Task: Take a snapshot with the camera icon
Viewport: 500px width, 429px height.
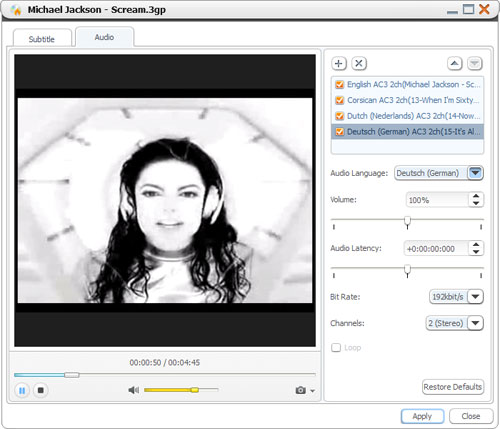Action: click(x=300, y=390)
